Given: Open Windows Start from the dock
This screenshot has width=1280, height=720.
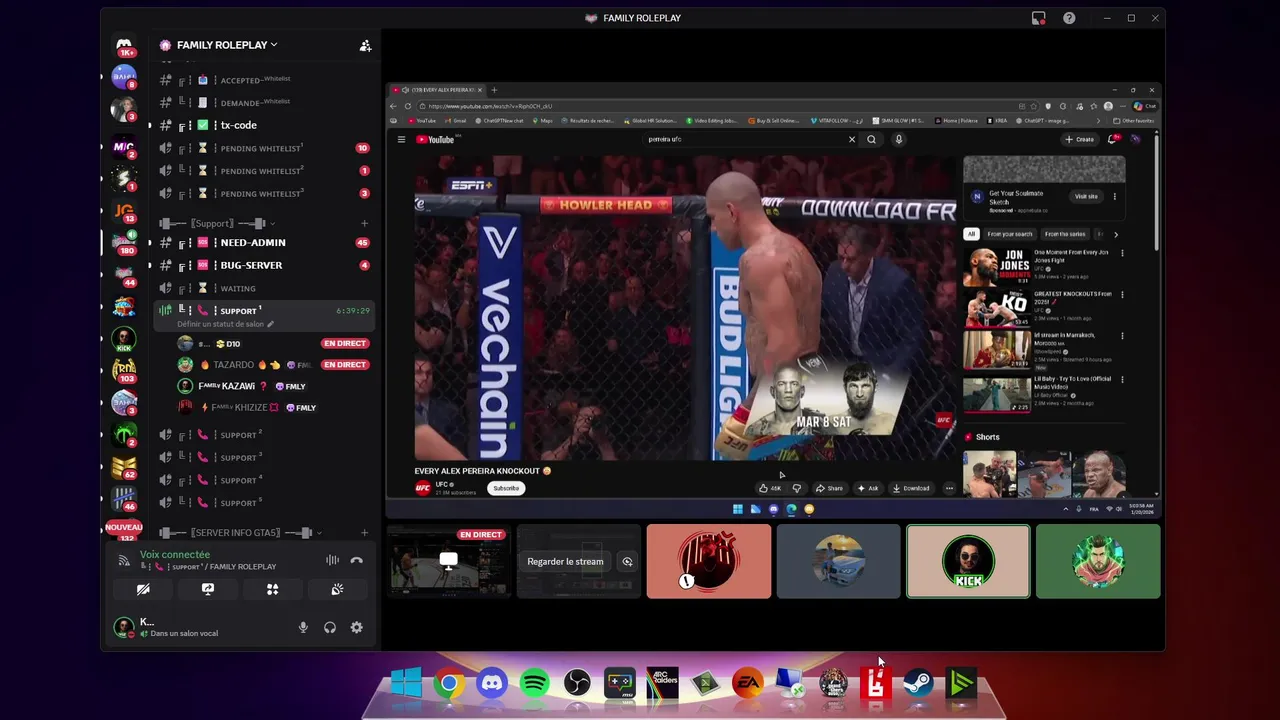Looking at the screenshot, I should point(406,684).
